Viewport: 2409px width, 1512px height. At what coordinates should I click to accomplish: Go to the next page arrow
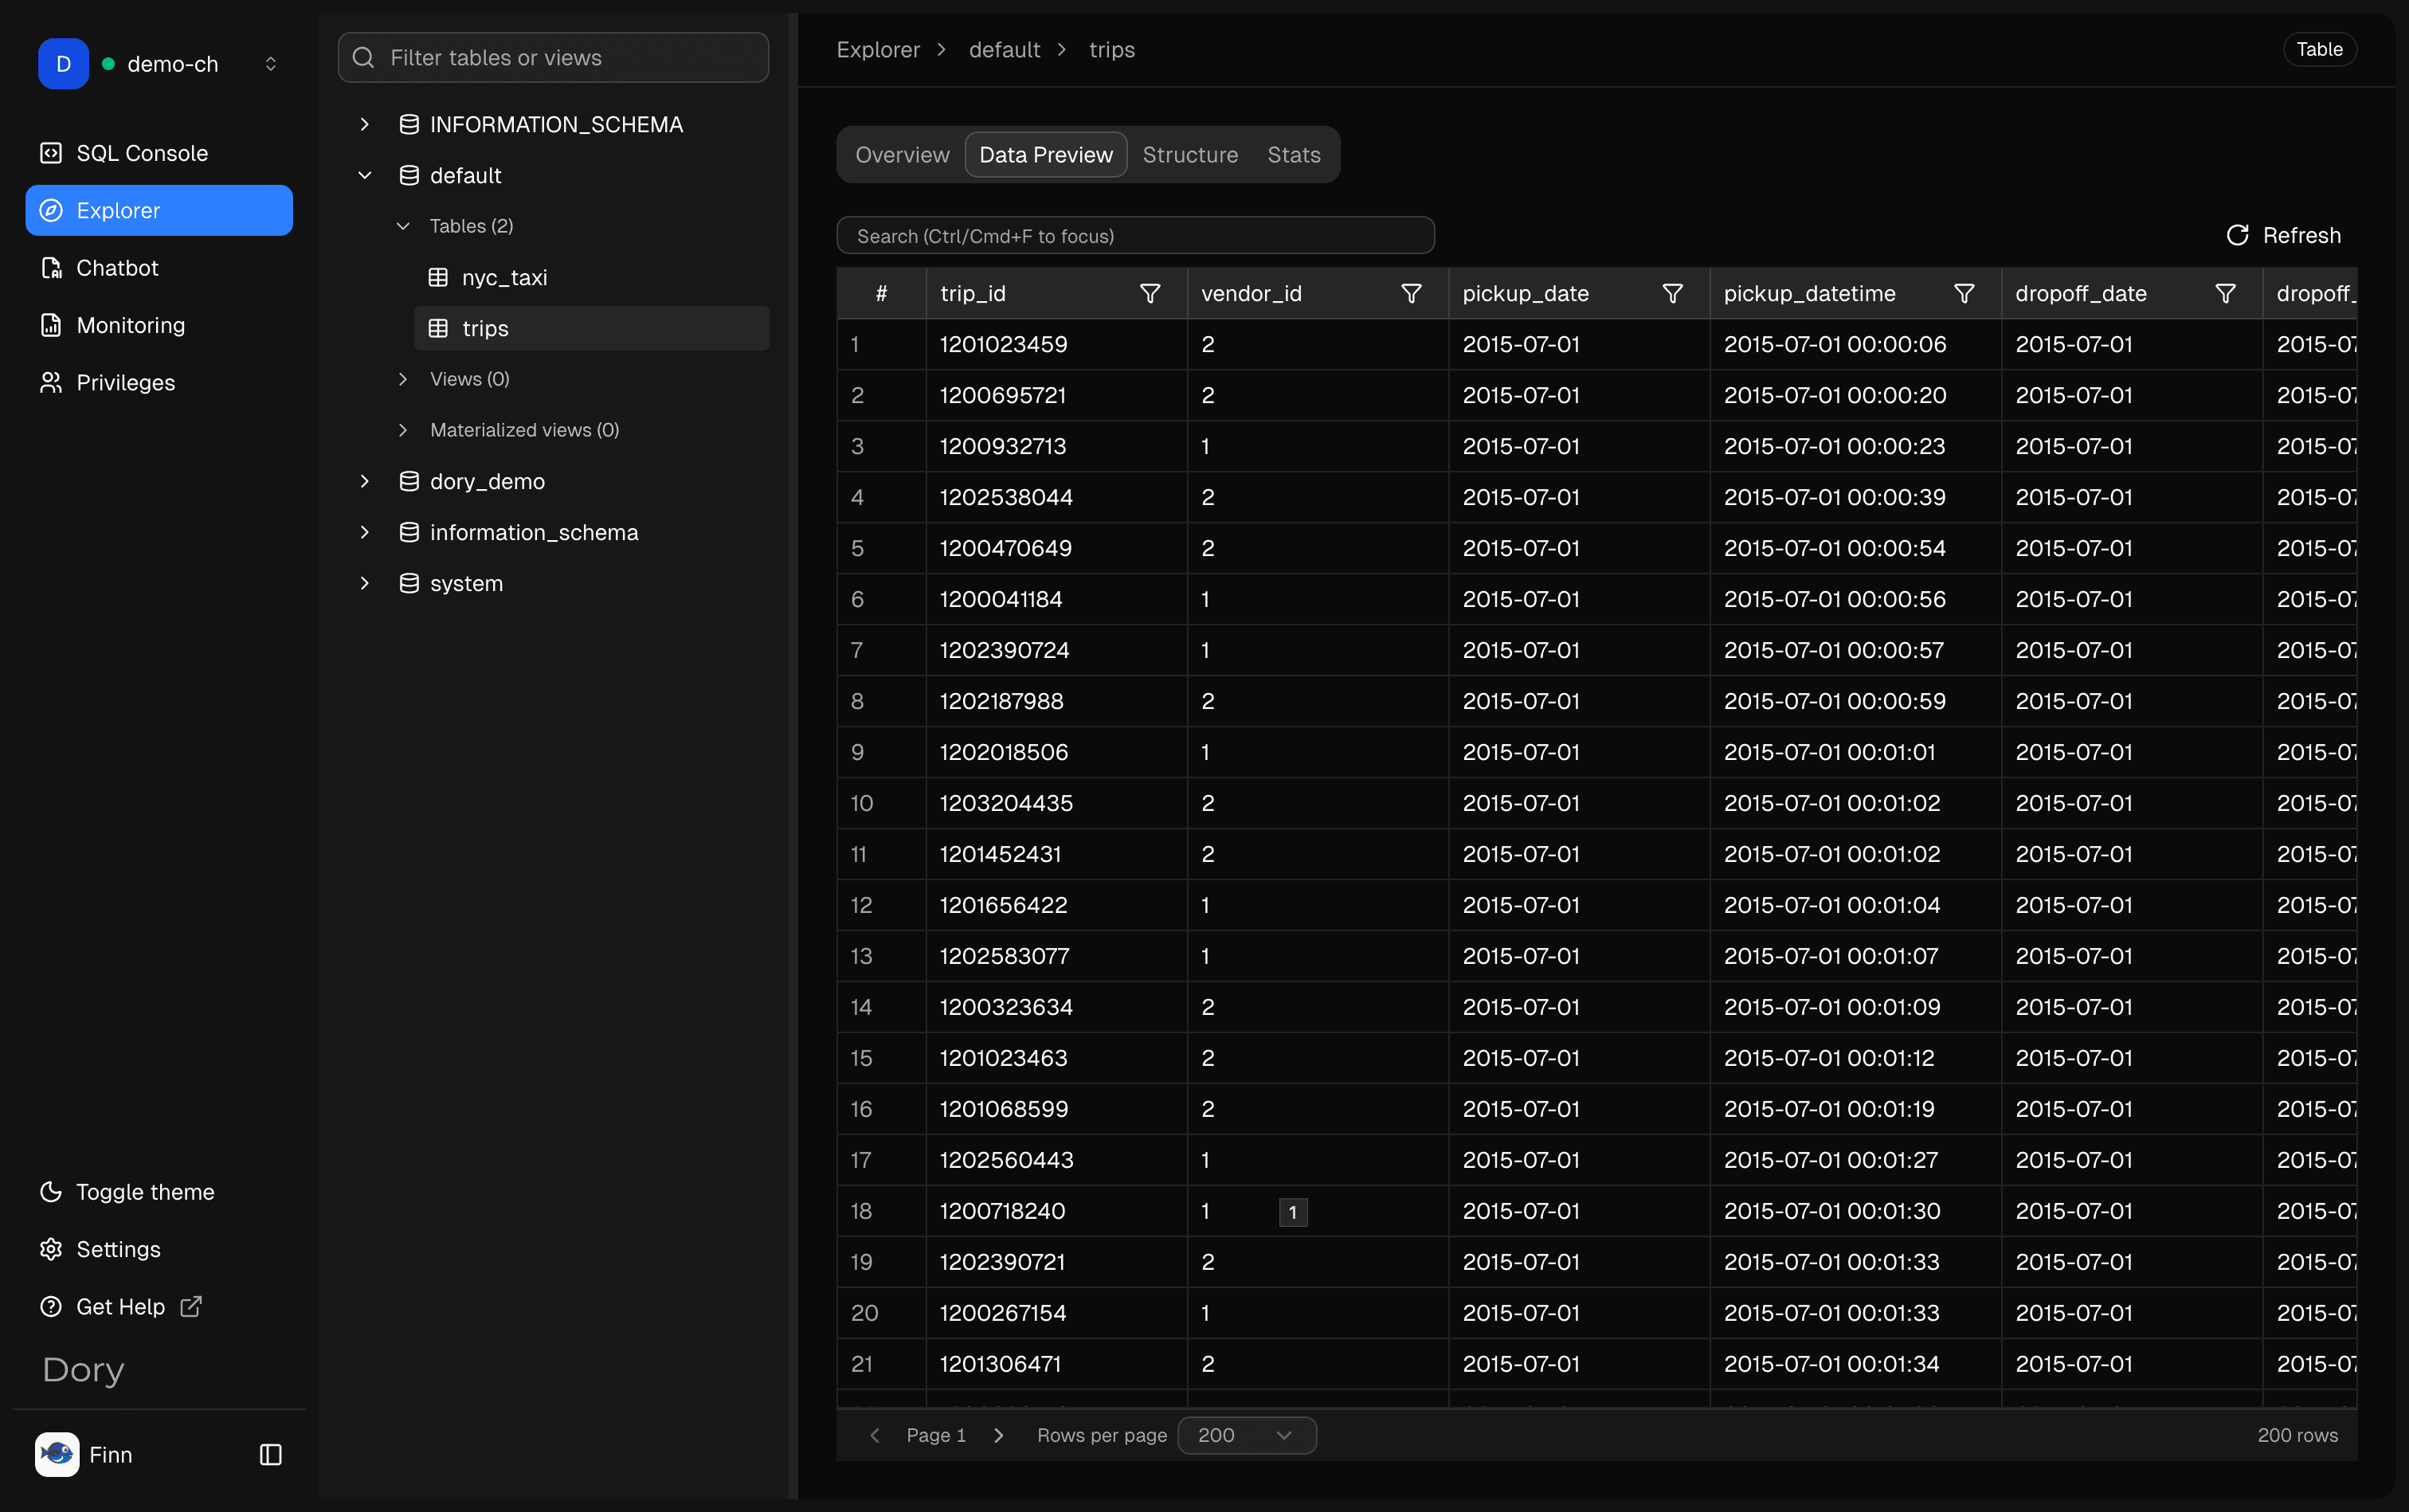[998, 1435]
